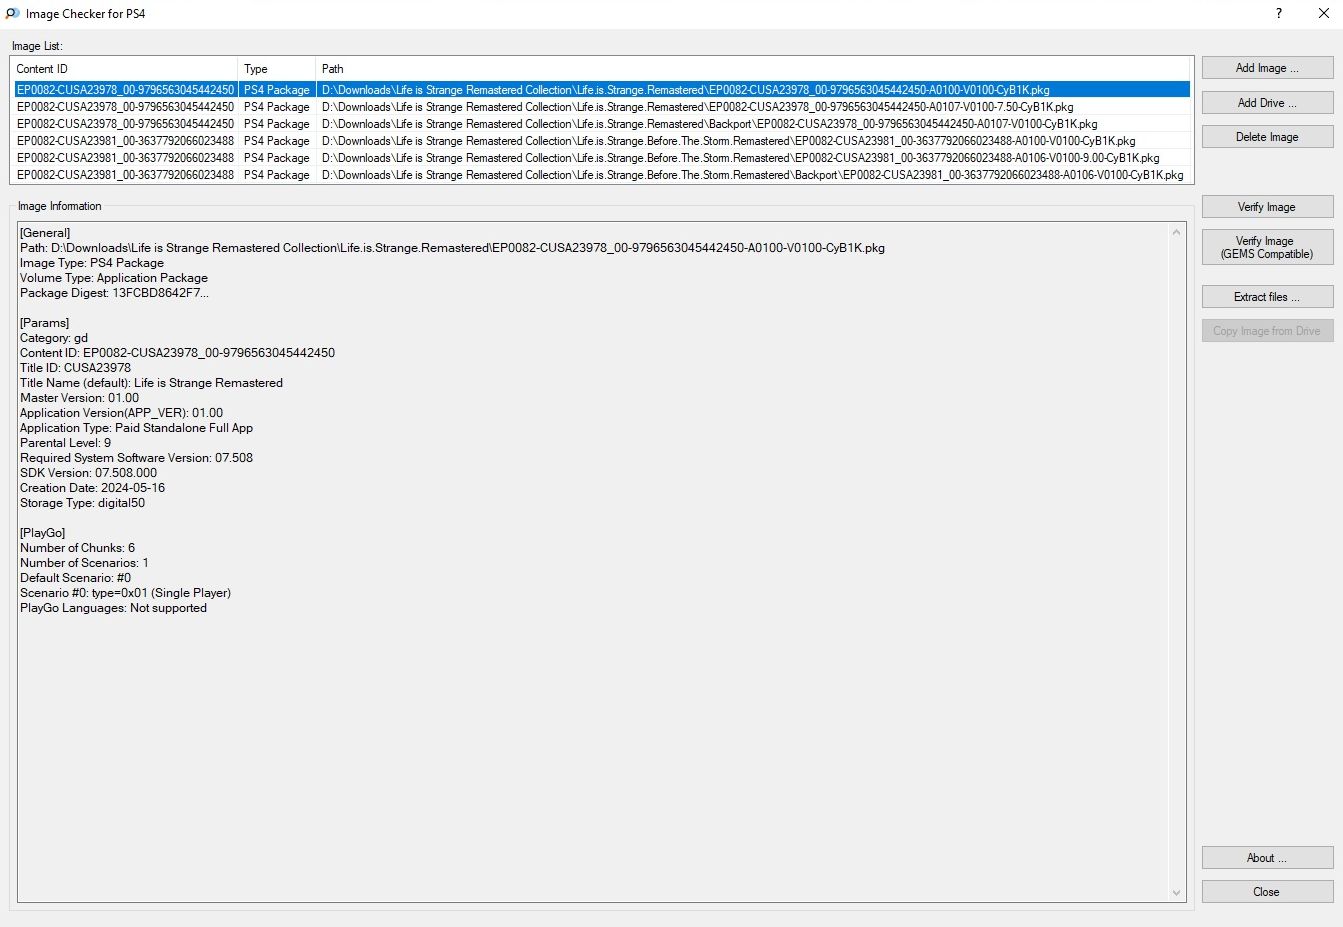Click the Add Drive ... button
The image size is (1343, 927).
tap(1267, 103)
